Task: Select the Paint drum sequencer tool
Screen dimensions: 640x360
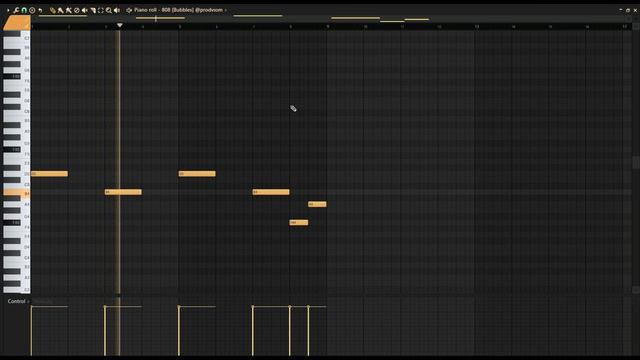Action: (x=69, y=10)
